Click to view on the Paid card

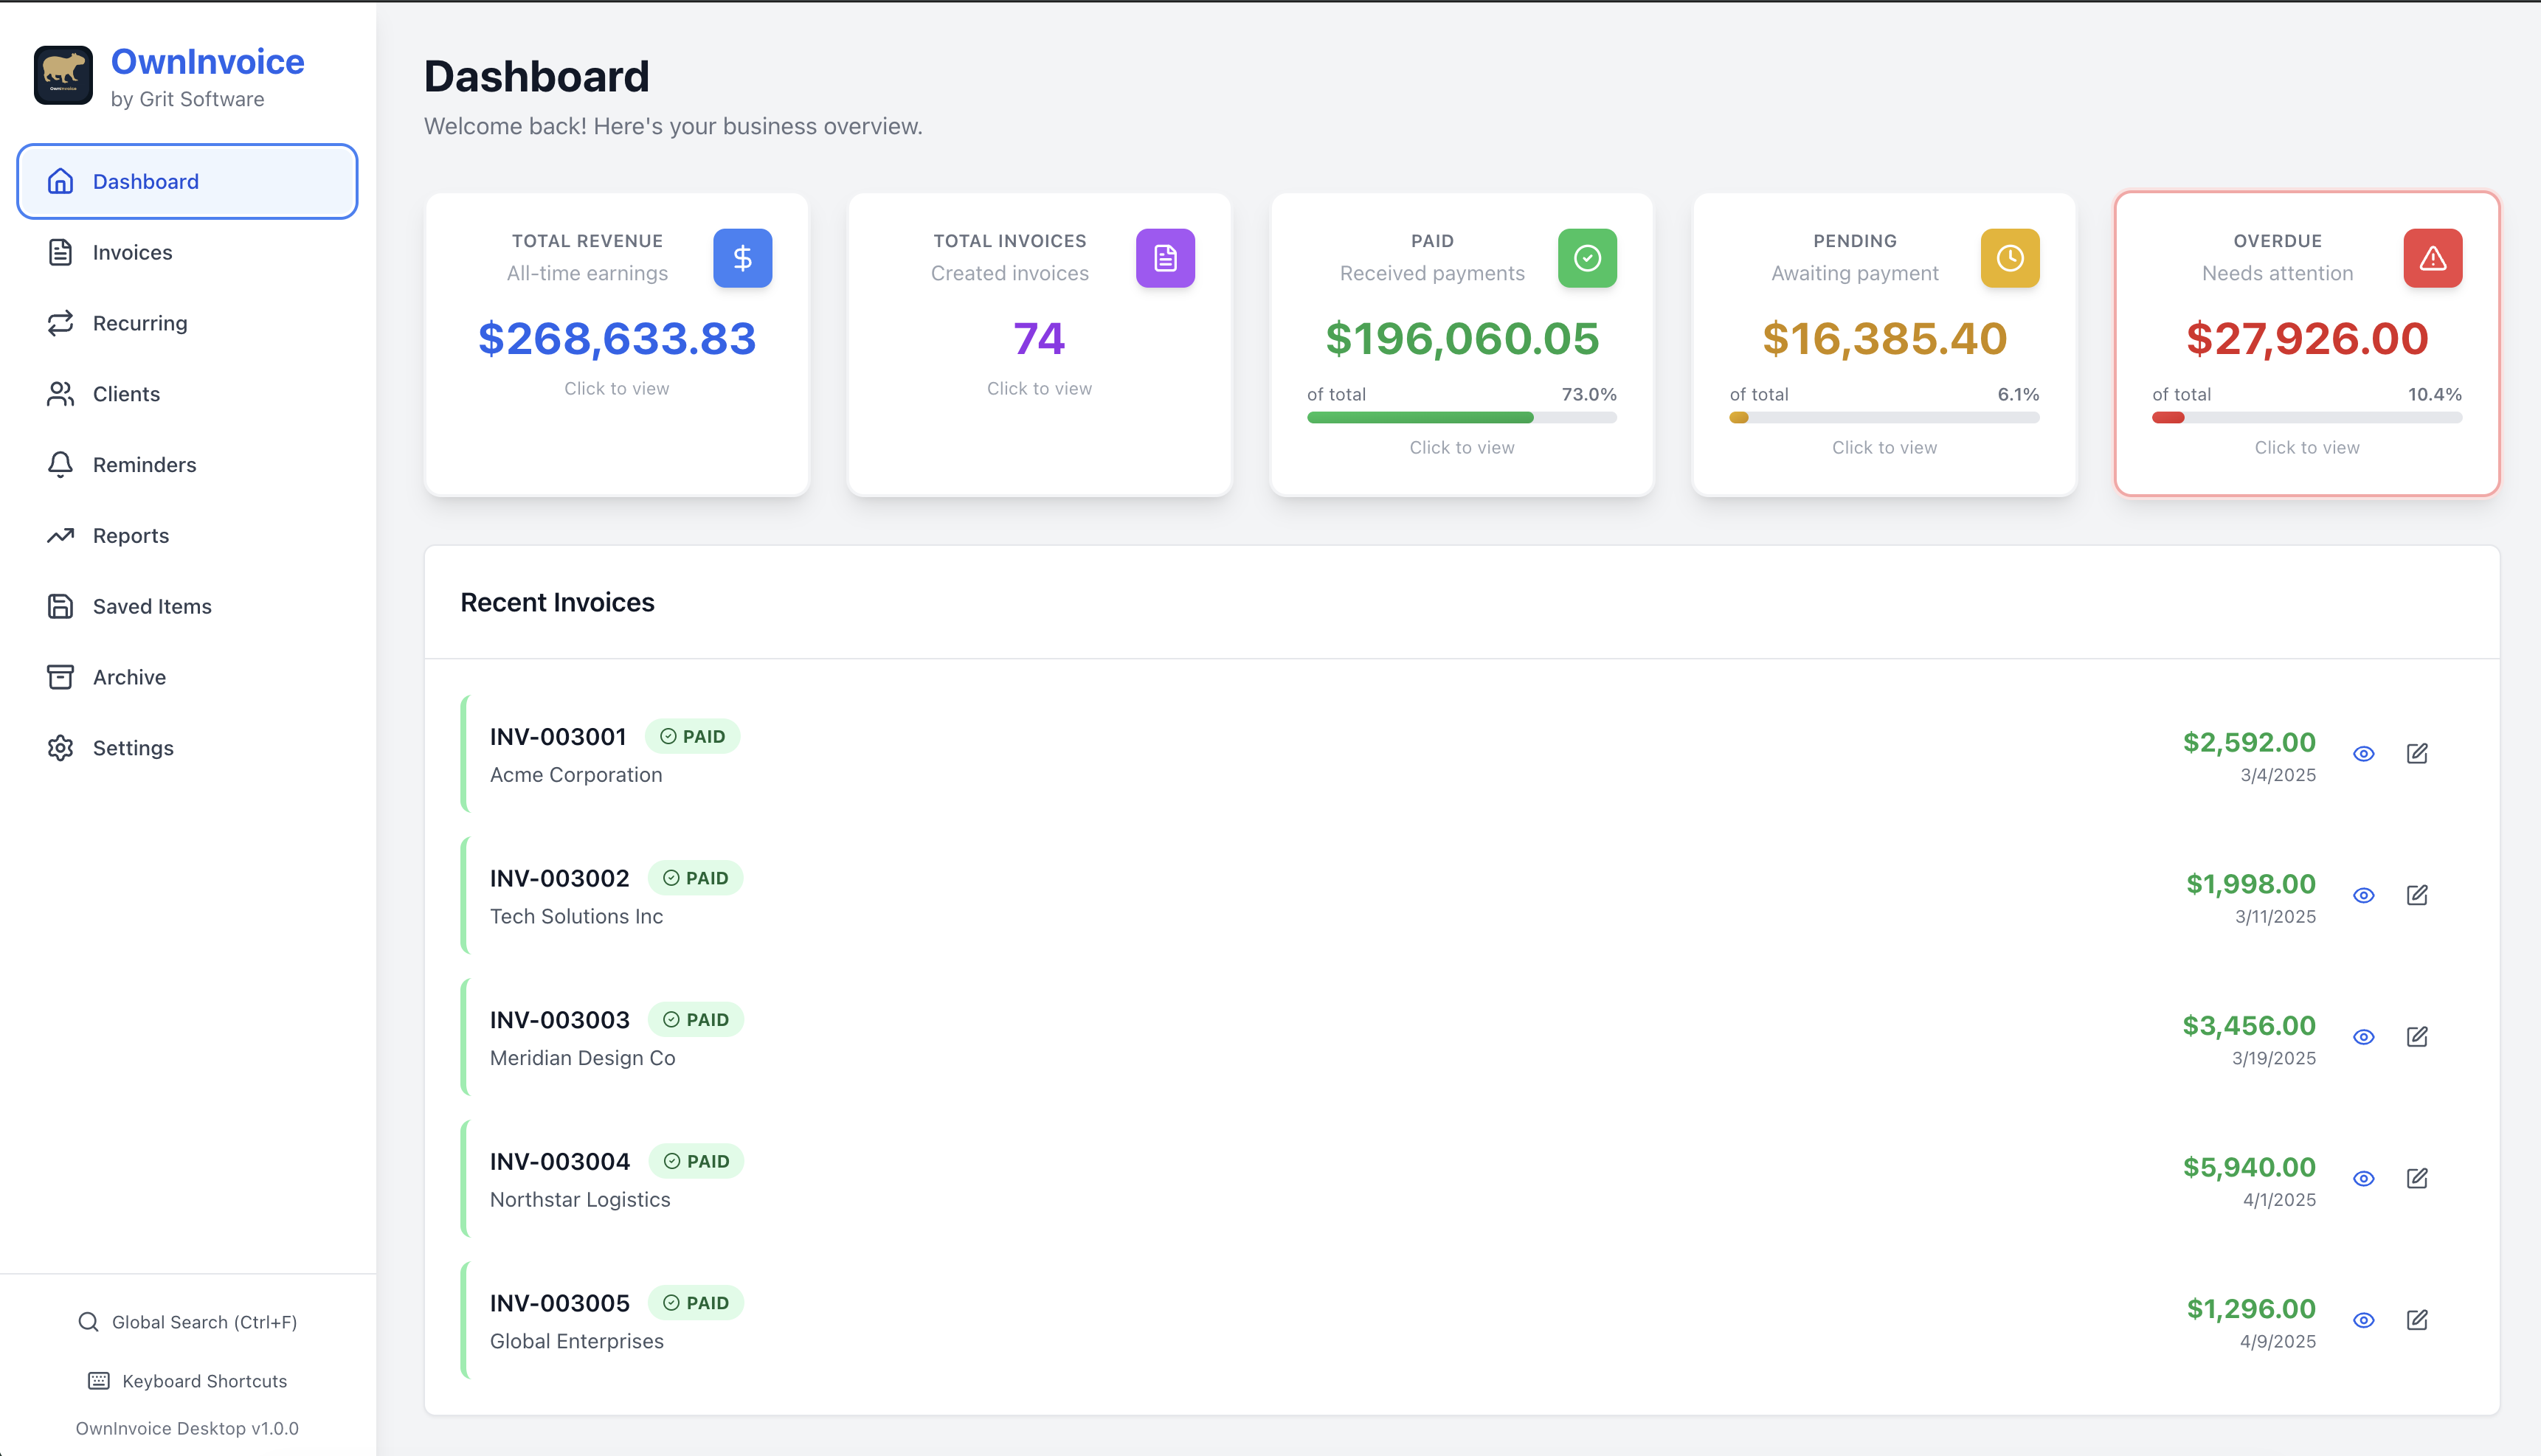(1461, 447)
